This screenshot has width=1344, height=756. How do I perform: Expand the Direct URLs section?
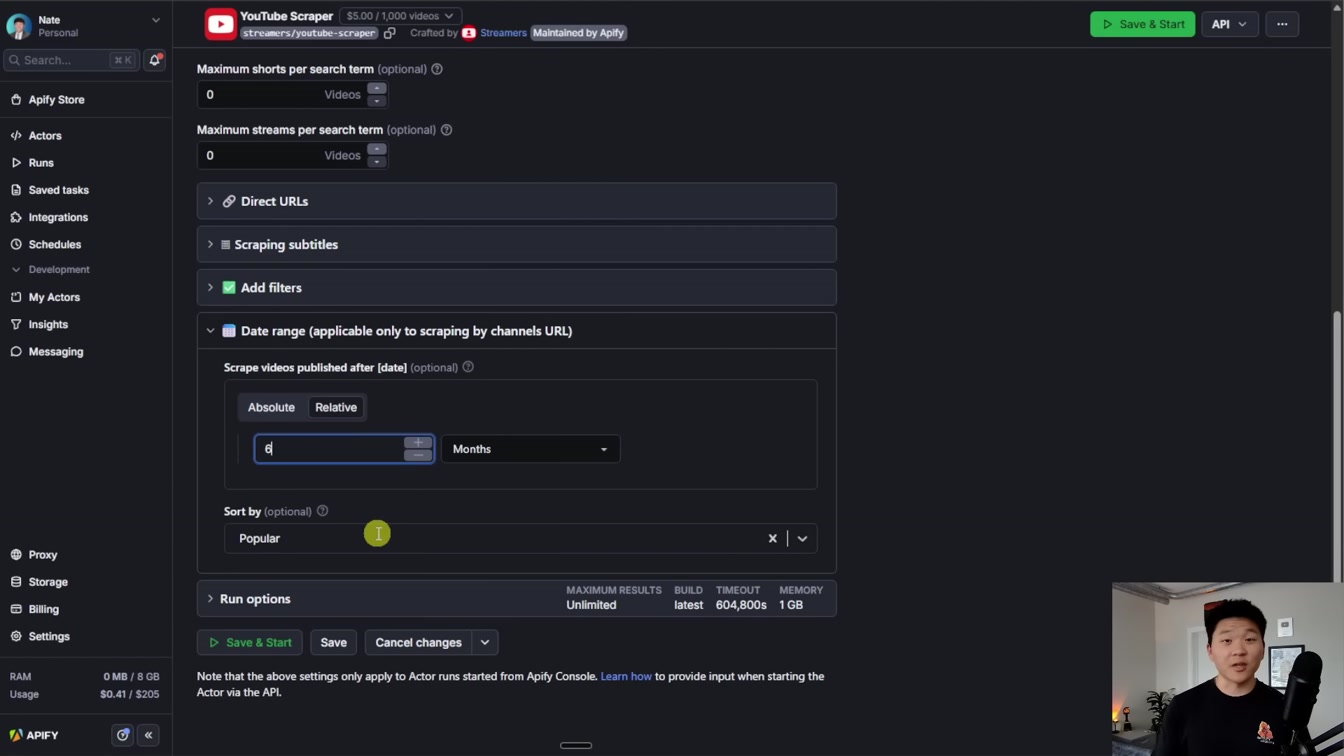coord(516,201)
